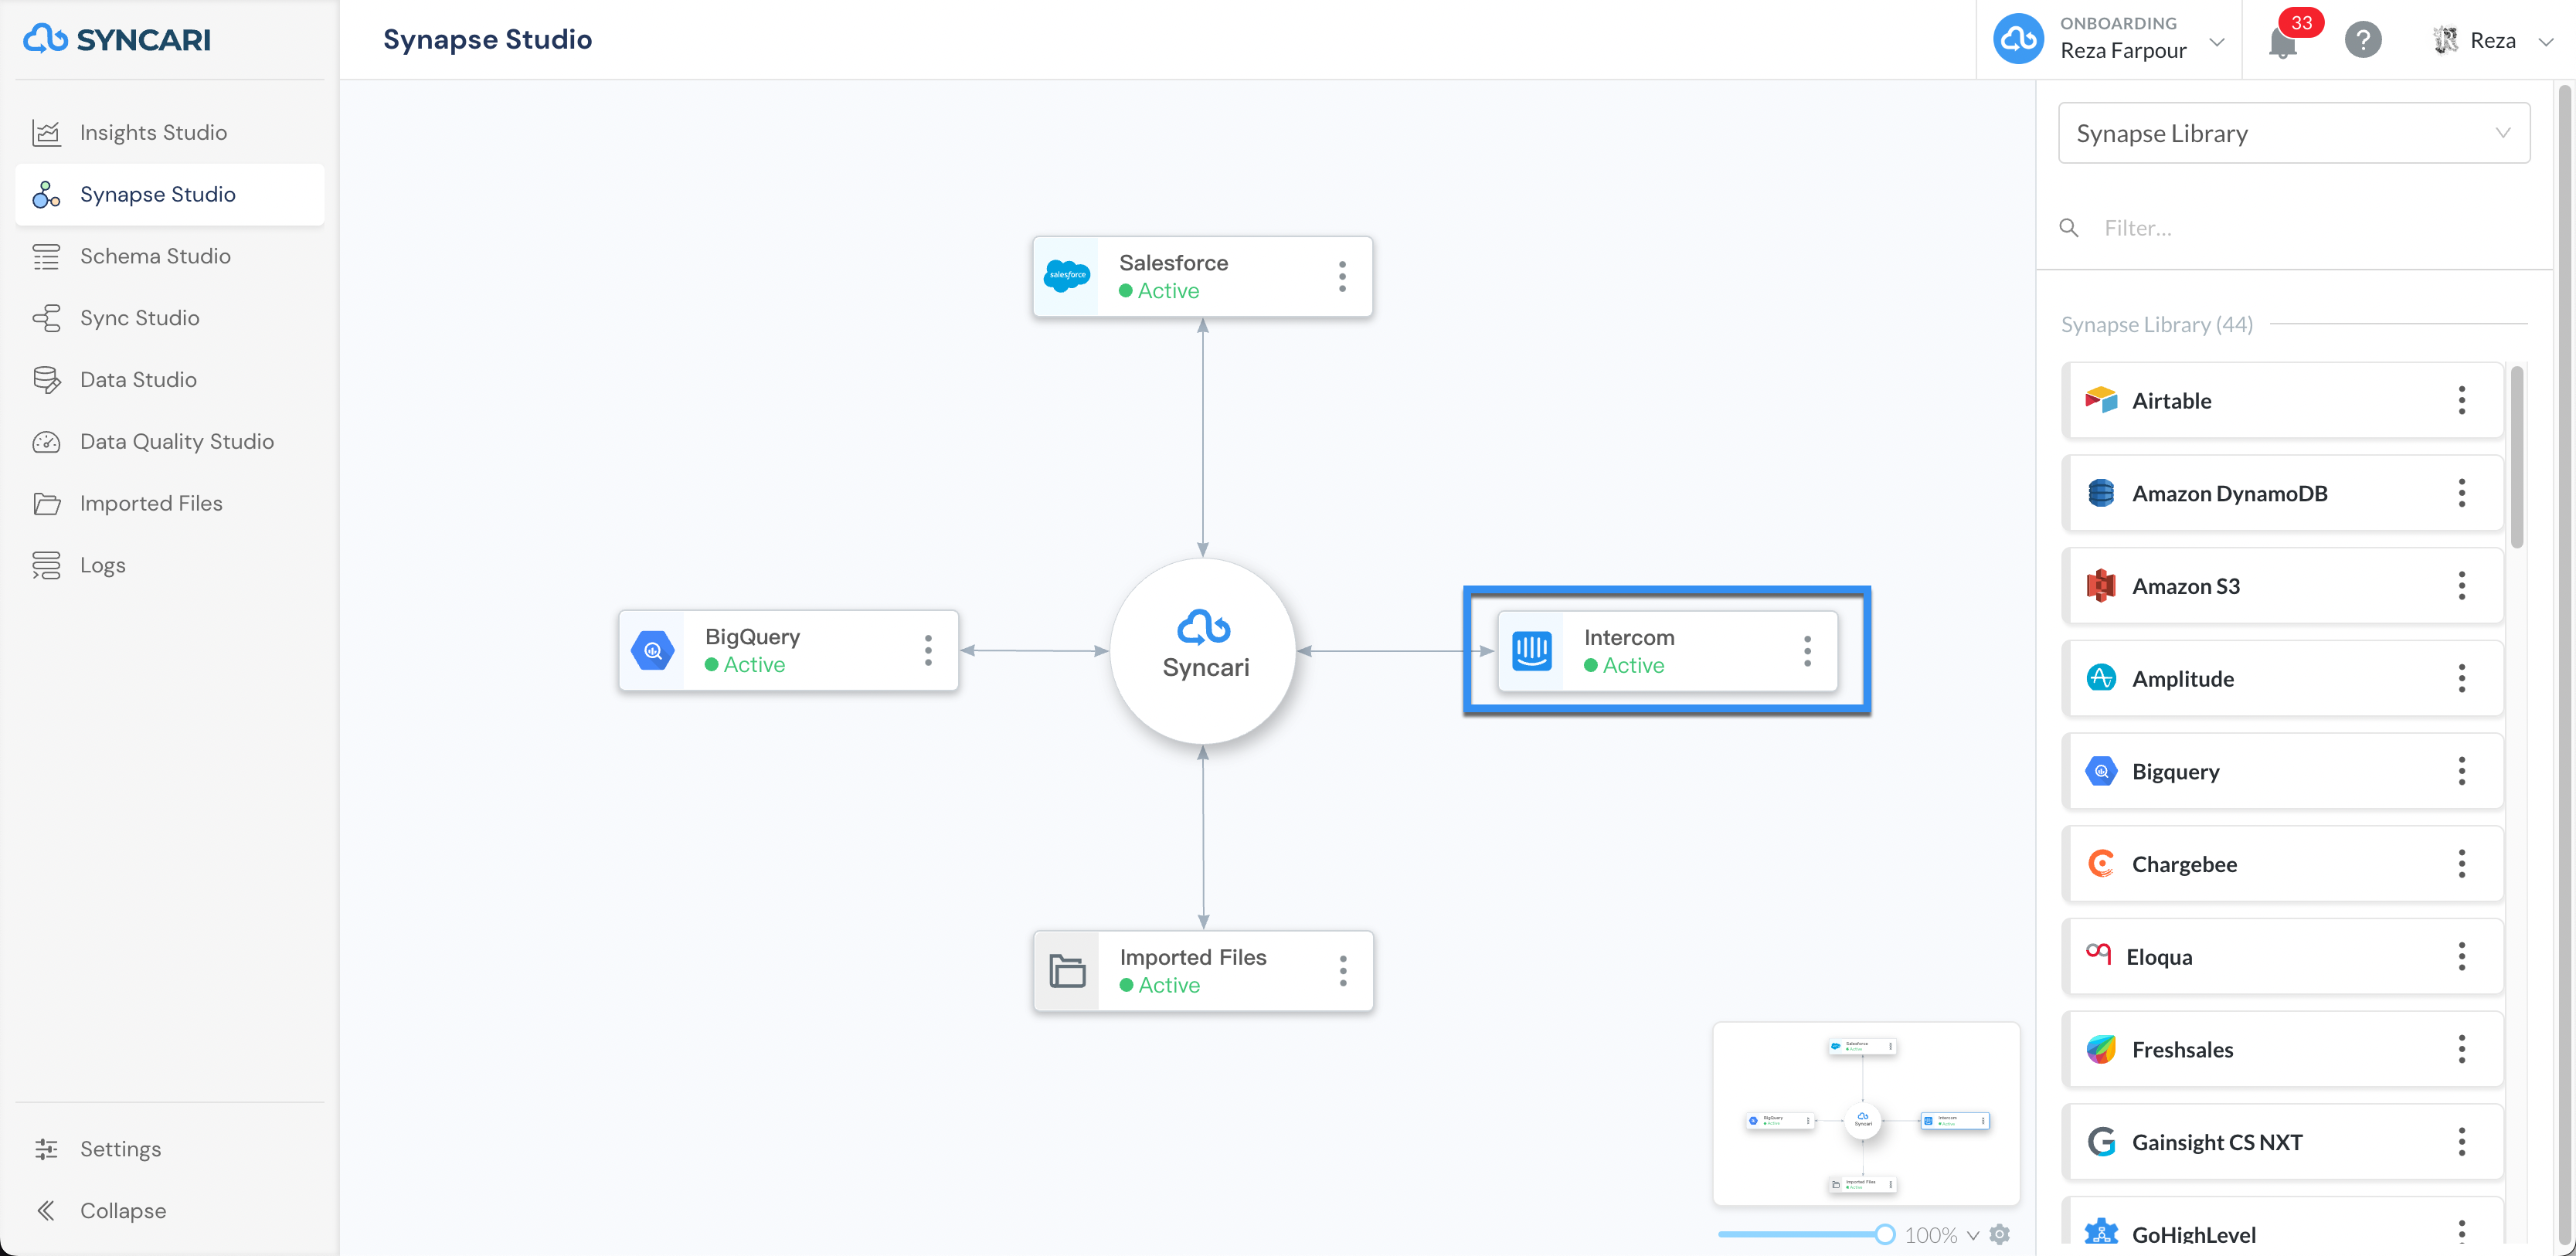This screenshot has height=1256, width=2576.
Task: Open Imported Files in sidebar
Action: [170, 503]
